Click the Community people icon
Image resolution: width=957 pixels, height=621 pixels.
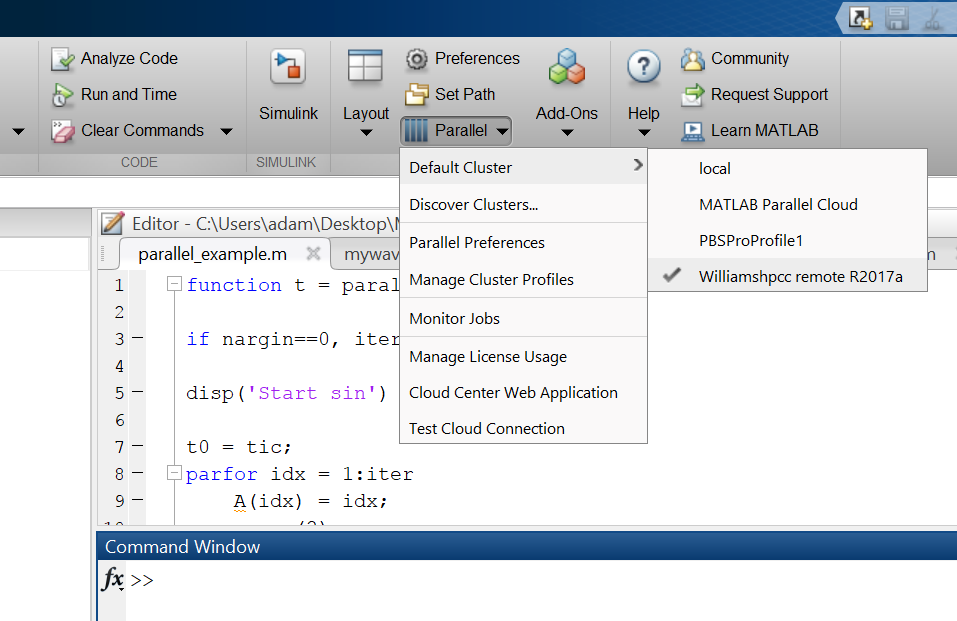click(x=693, y=59)
